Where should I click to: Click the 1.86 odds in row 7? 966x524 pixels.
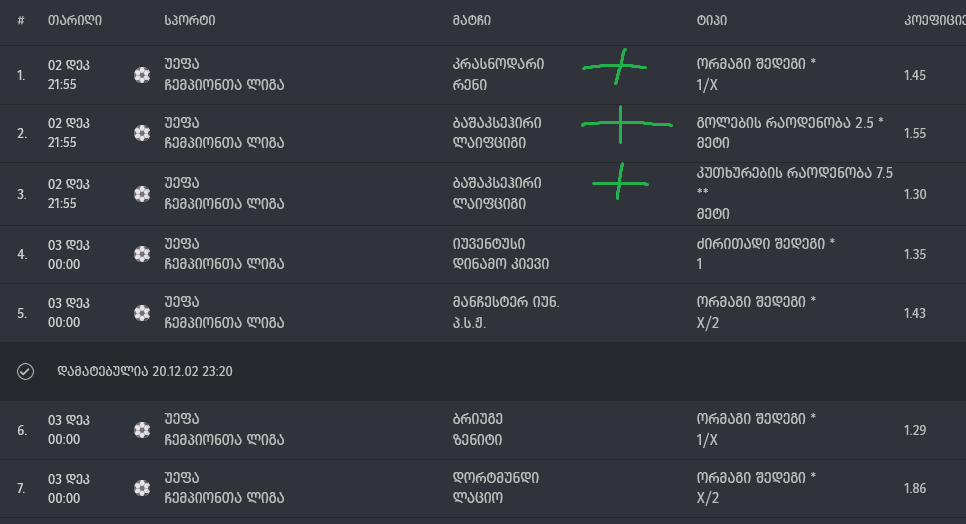pyautogui.click(x=915, y=488)
